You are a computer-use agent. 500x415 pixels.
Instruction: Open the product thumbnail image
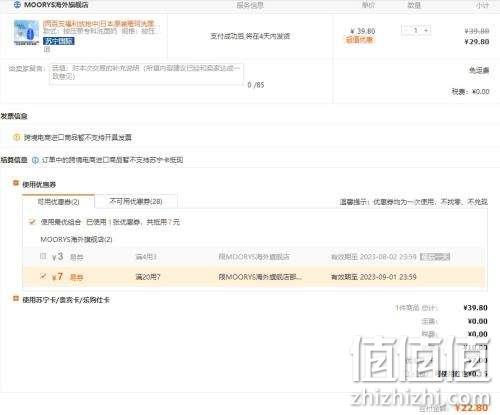coord(26,32)
